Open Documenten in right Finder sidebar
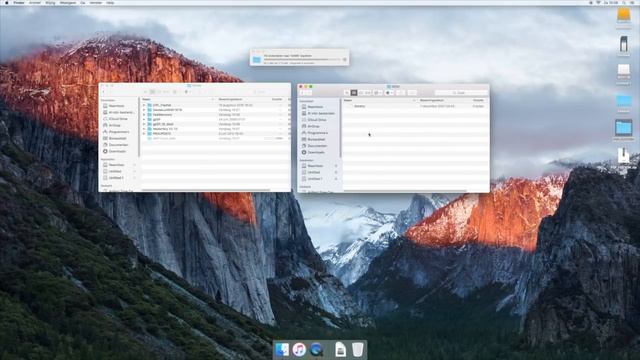Image resolution: width=640 pixels, height=360 pixels. (x=317, y=146)
